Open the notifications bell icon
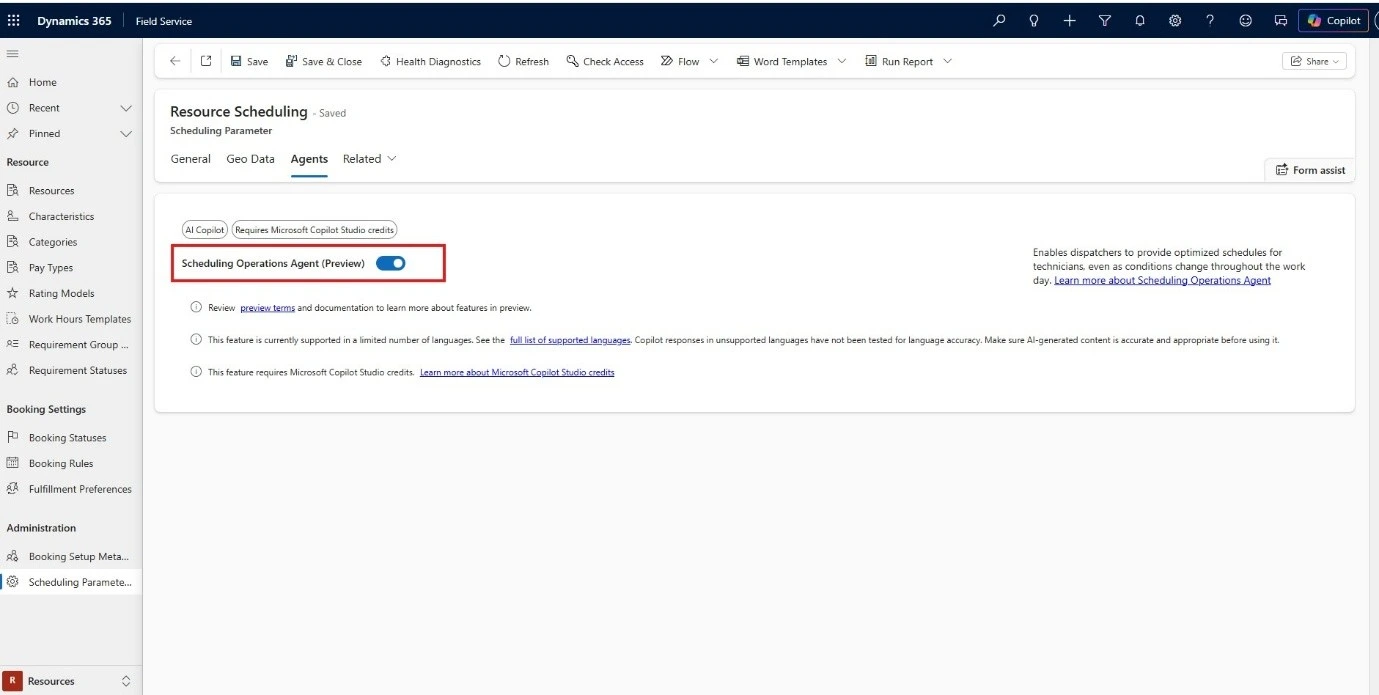 point(1140,20)
